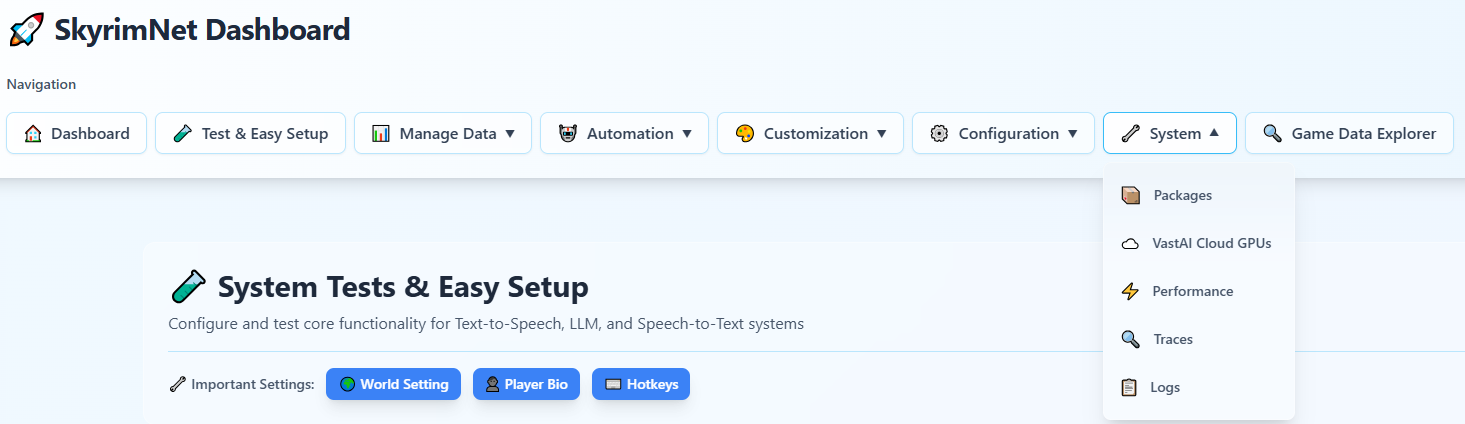
Task: Click the rocket logo icon
Action: point(27,30)
